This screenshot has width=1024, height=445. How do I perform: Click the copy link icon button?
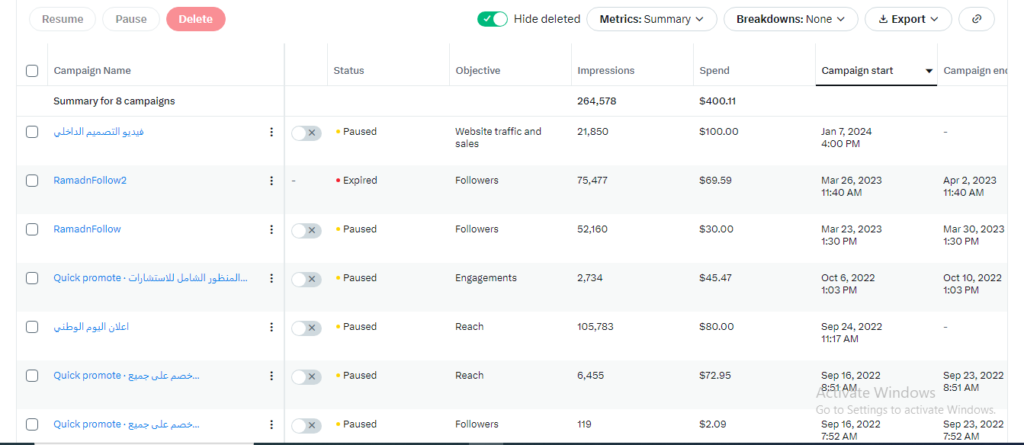[x=976, y=19]
